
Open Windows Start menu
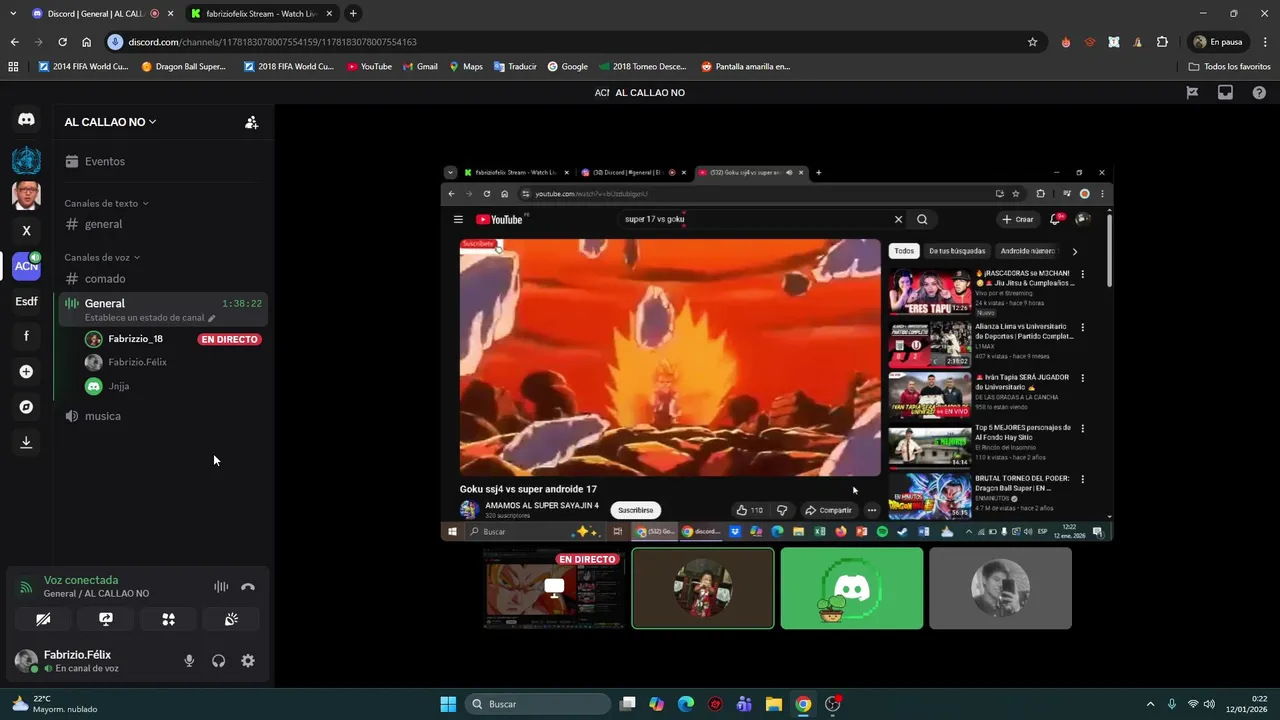pos(448,704)
